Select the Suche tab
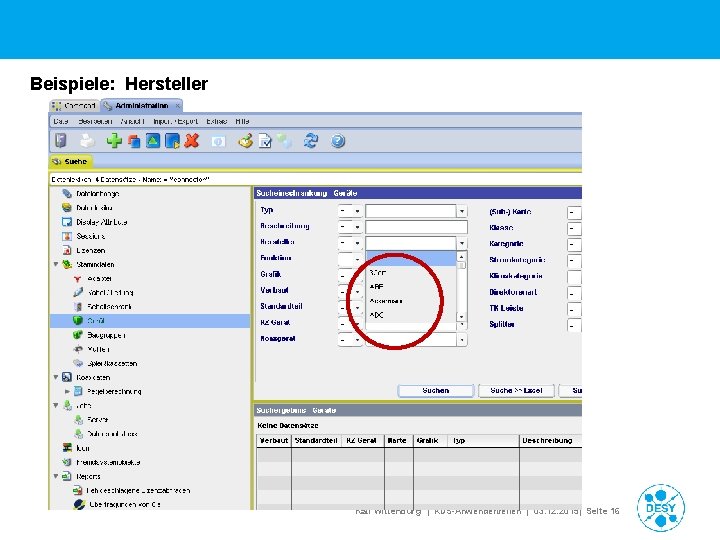This screenshot has height=540, width=720. [x=71, y=162]
